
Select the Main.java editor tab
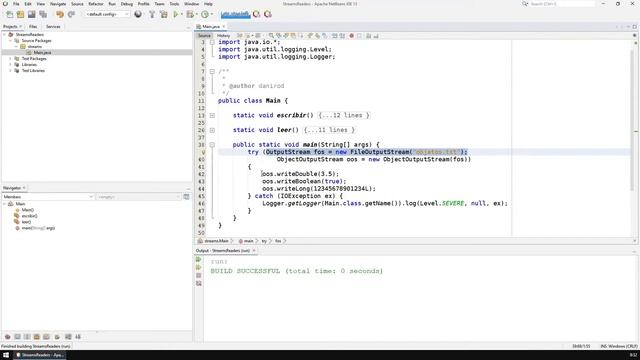[211, 27]
